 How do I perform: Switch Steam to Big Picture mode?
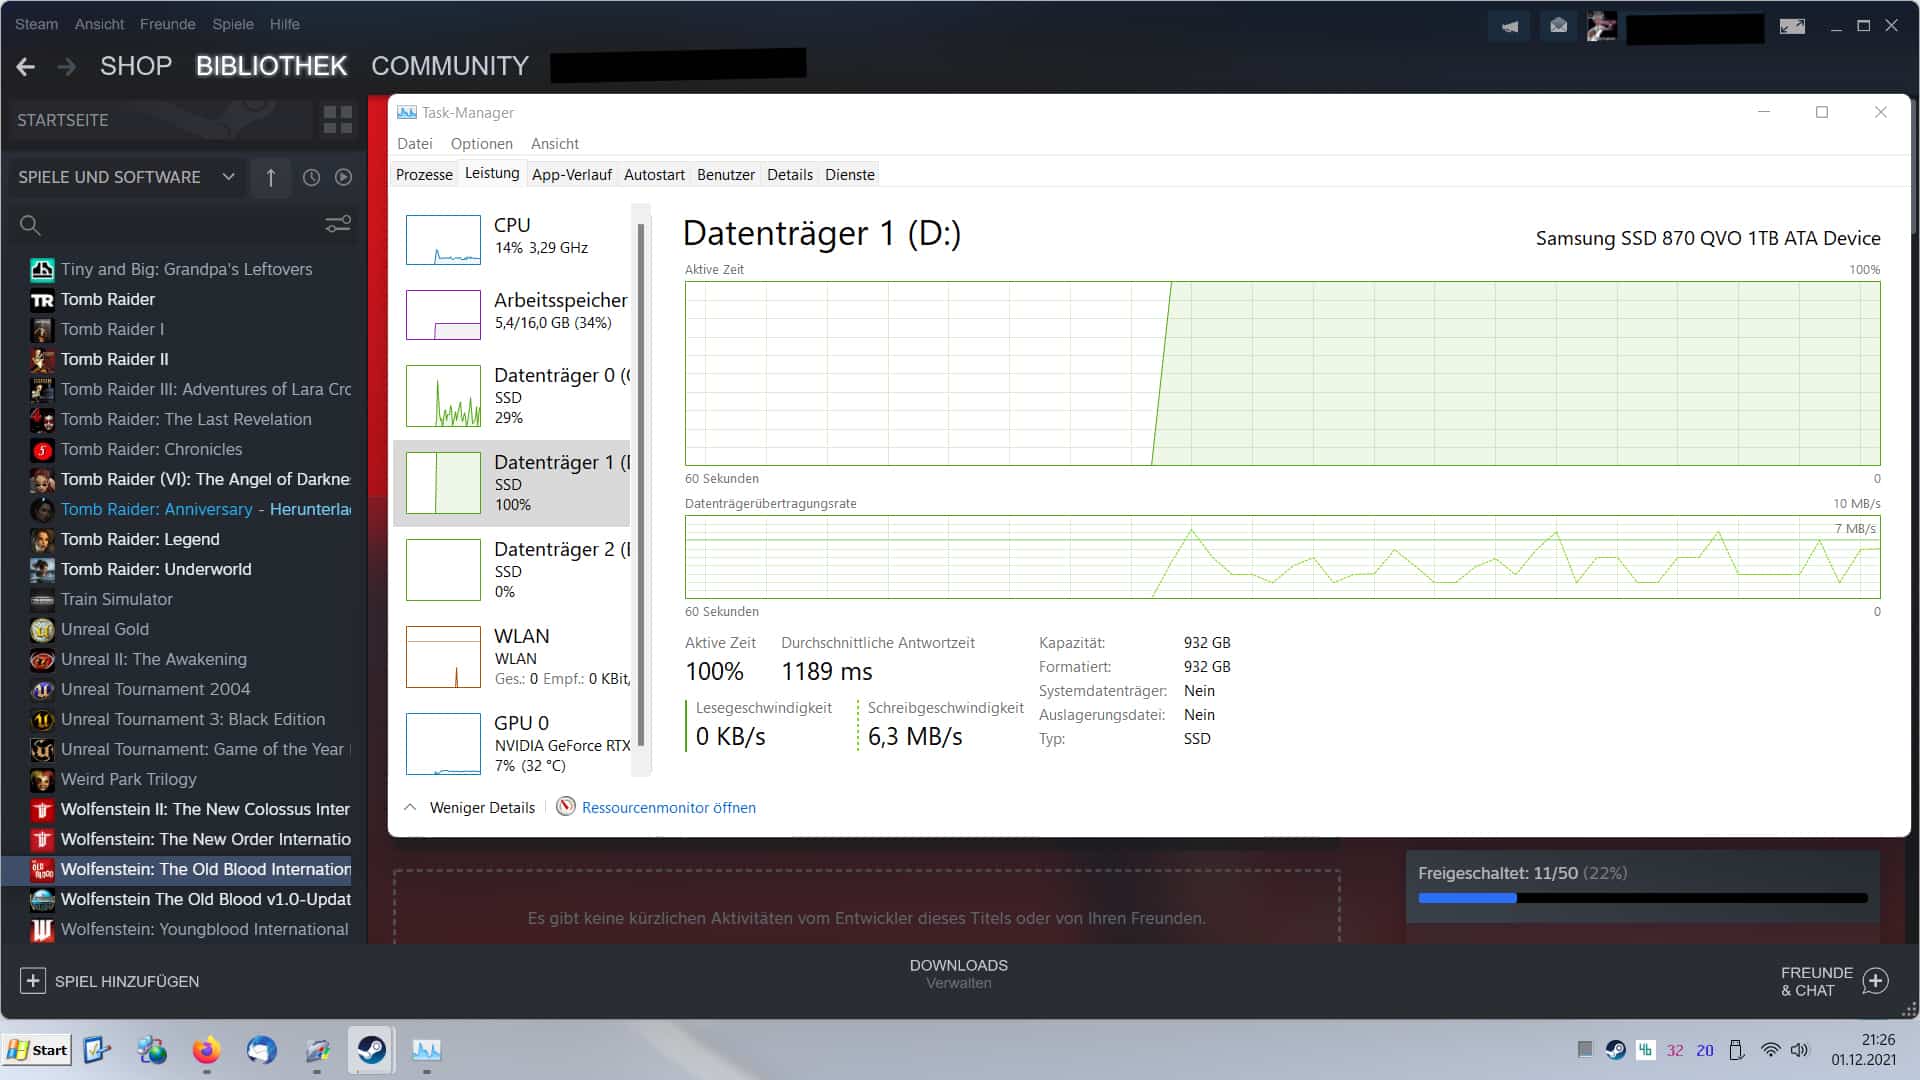click(1792, 27)
